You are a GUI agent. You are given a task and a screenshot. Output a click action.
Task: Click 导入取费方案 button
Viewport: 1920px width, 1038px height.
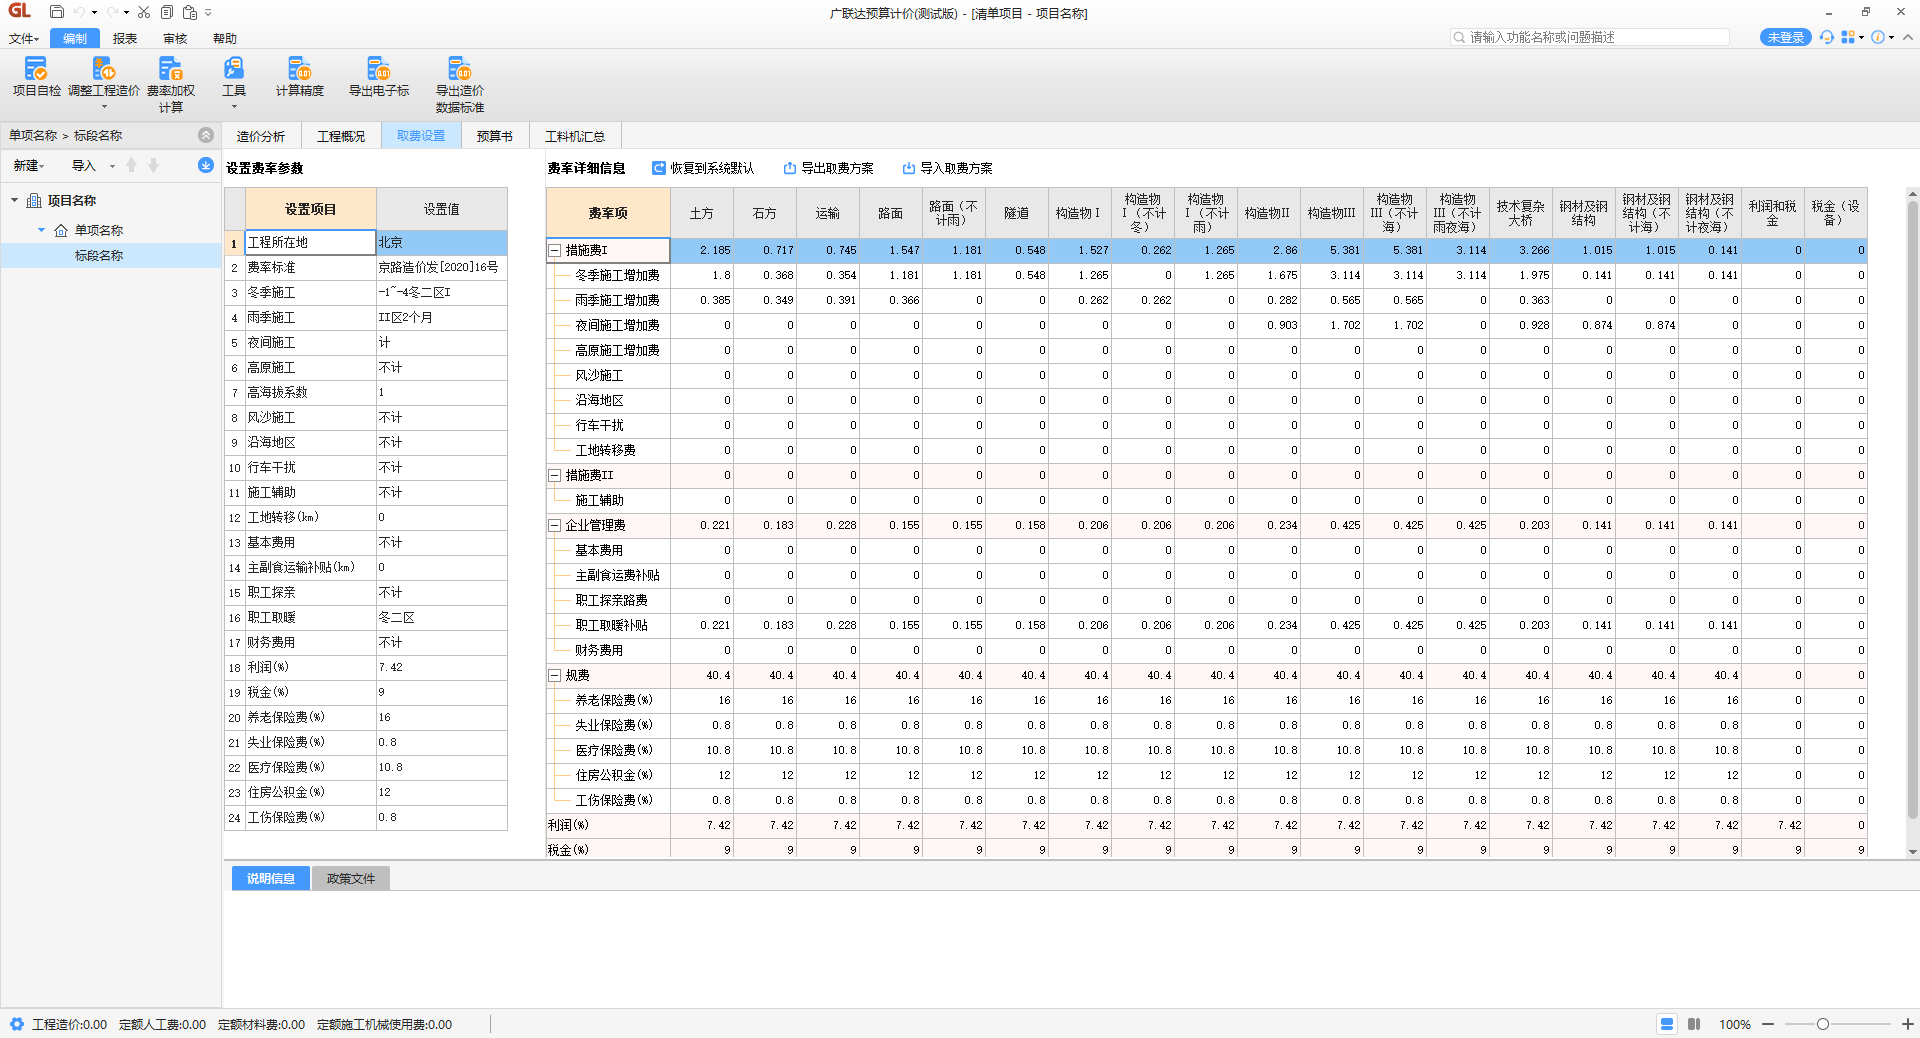click(947, 168)
